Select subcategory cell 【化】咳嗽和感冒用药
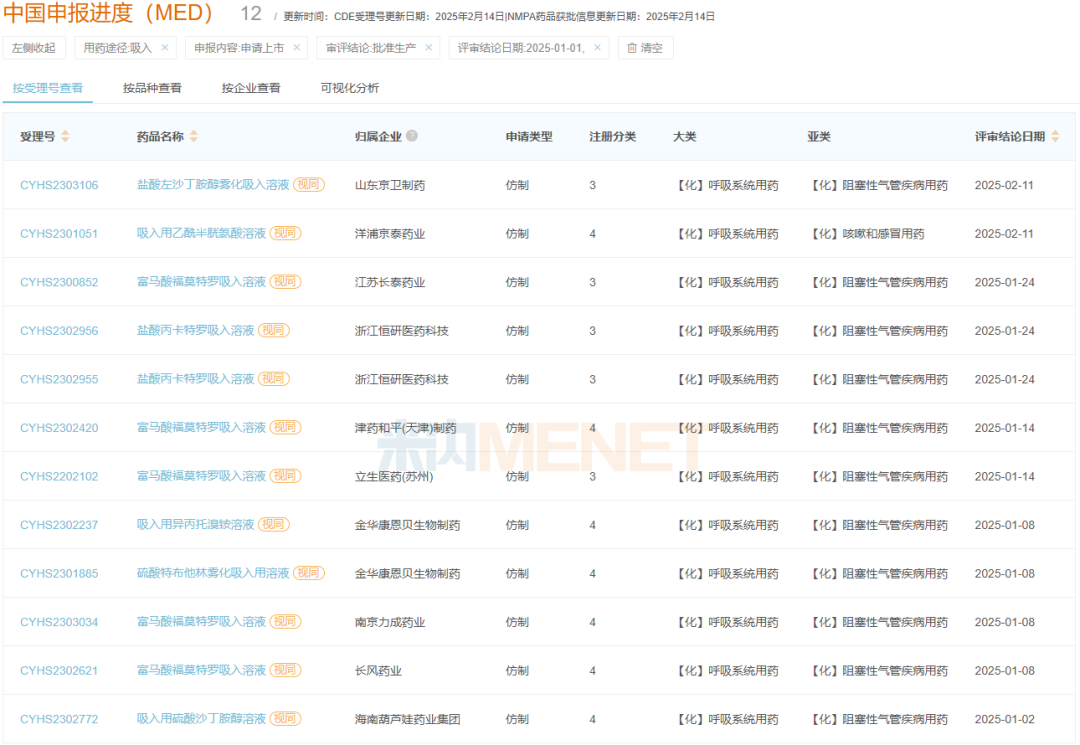This screenshot has width=1080, height=745. coord(866,234)
